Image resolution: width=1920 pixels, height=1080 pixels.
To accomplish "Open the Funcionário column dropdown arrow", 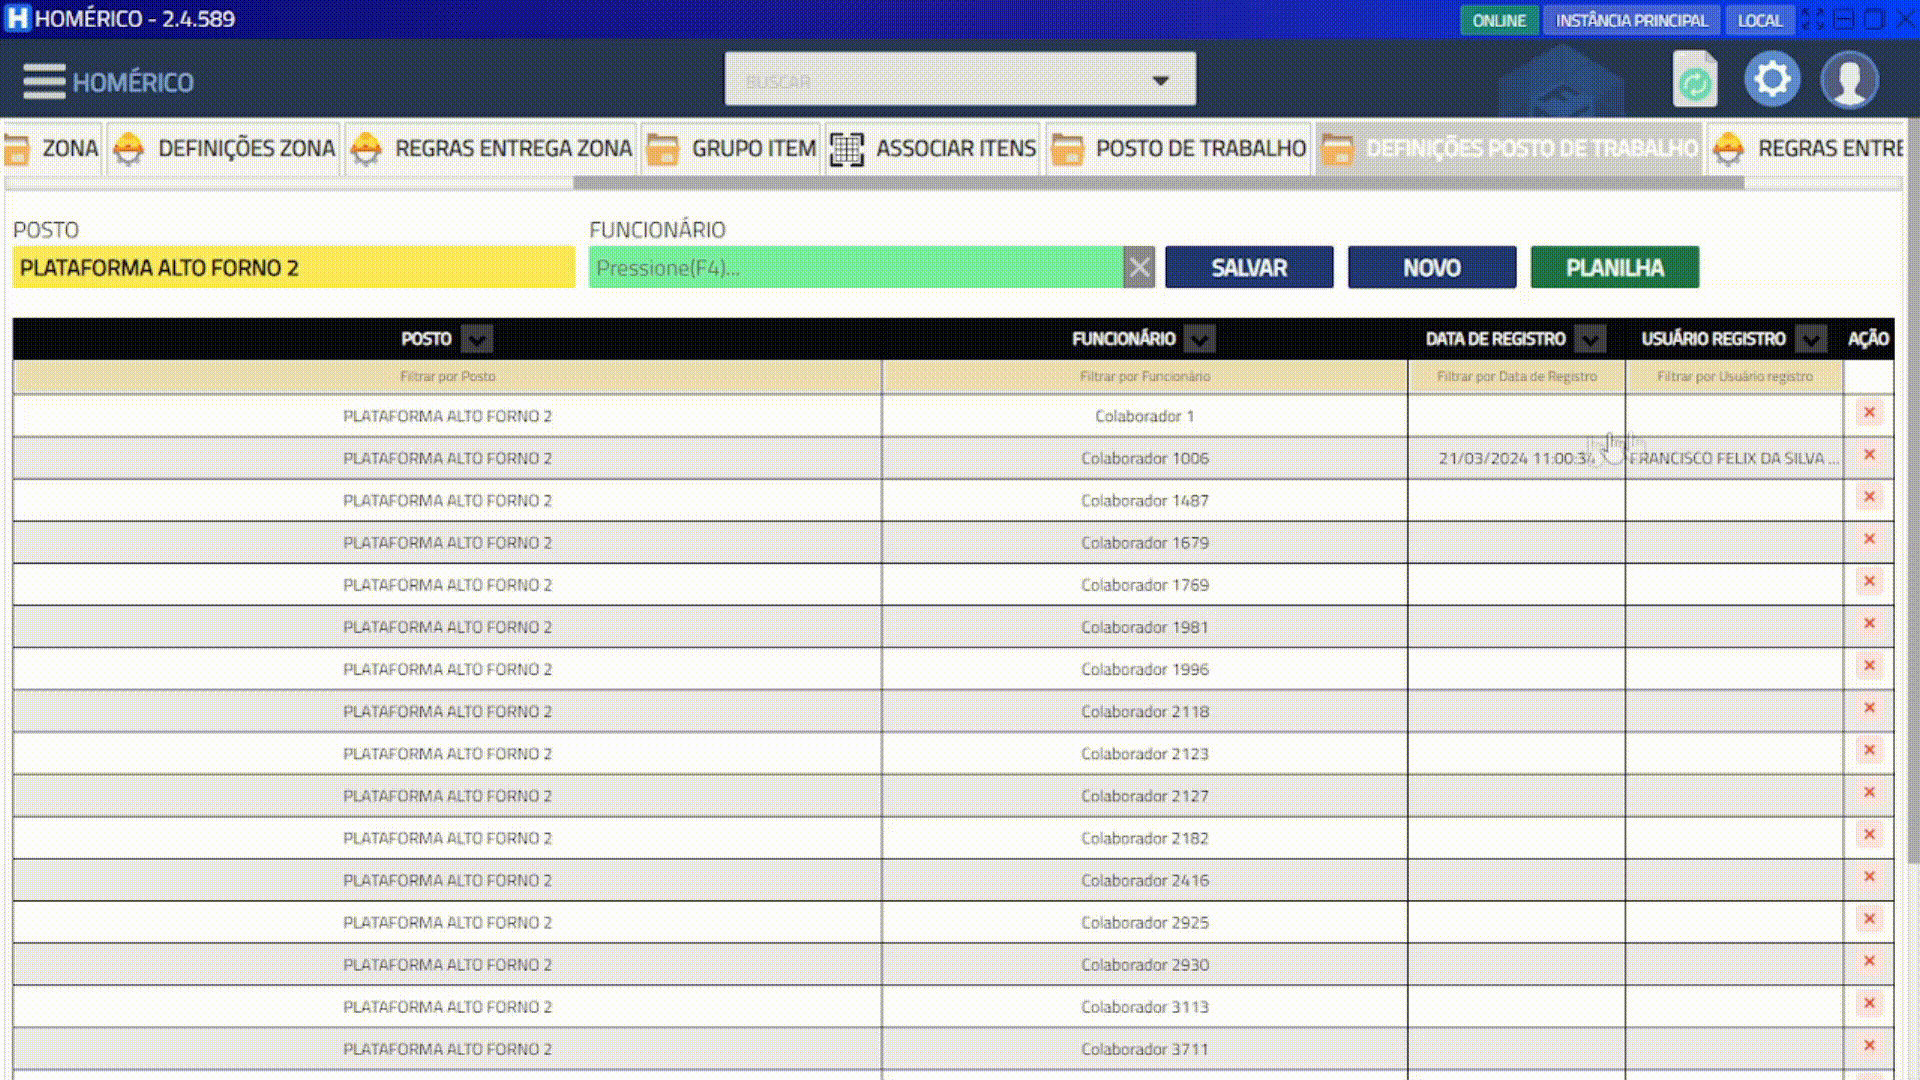I will (x=1199, y=339).
